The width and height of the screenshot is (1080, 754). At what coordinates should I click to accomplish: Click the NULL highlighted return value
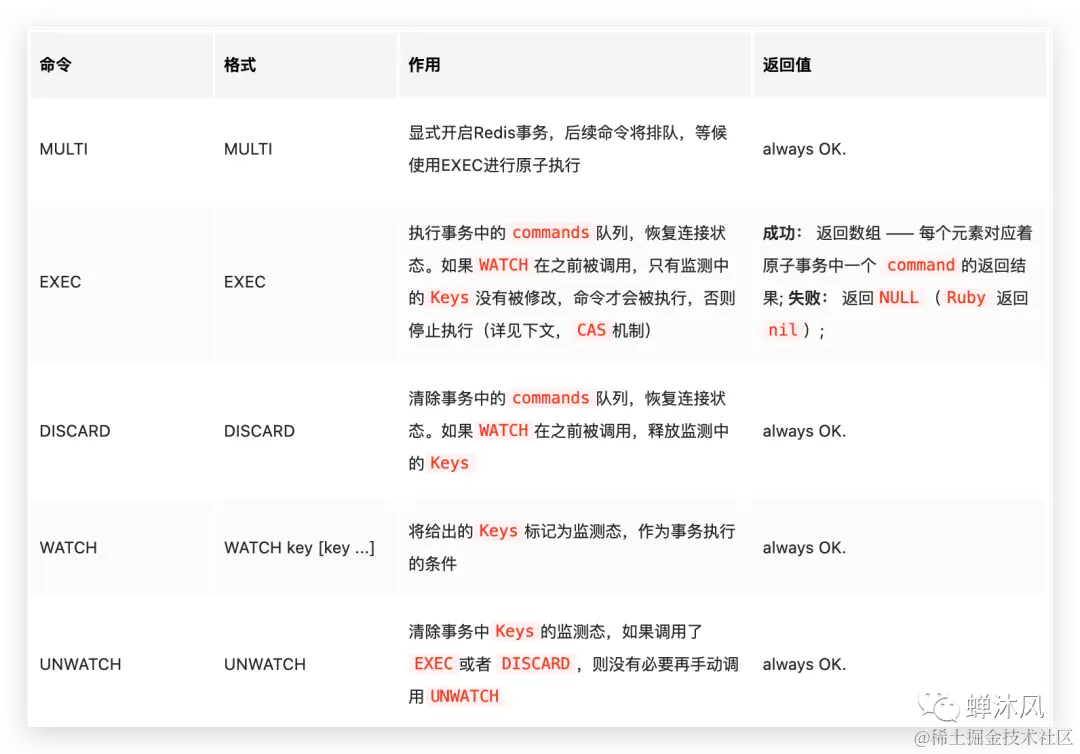(x=899, y=297)
